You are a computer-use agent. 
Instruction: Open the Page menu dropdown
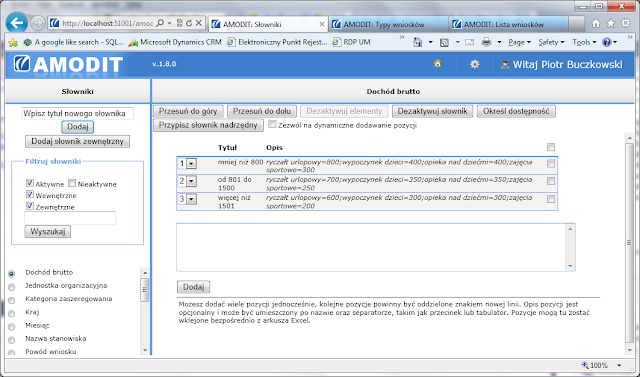[519, 42]
